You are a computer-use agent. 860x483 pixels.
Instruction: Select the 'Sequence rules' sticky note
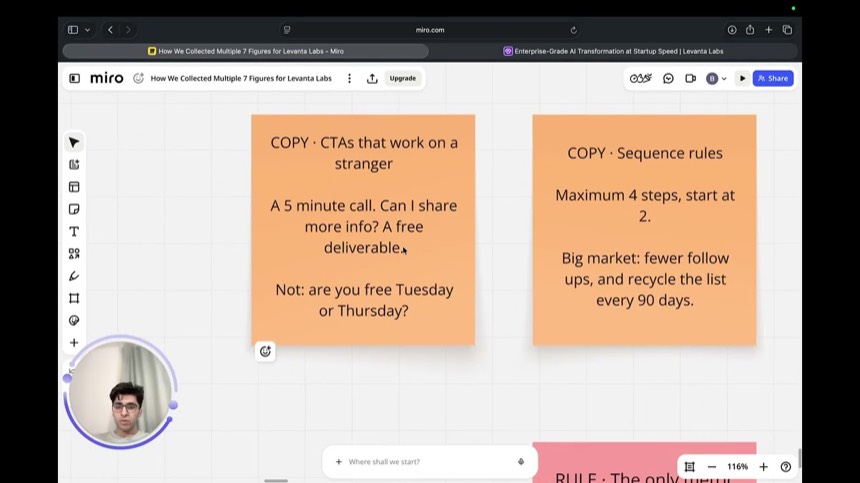[x=644, y=230]
